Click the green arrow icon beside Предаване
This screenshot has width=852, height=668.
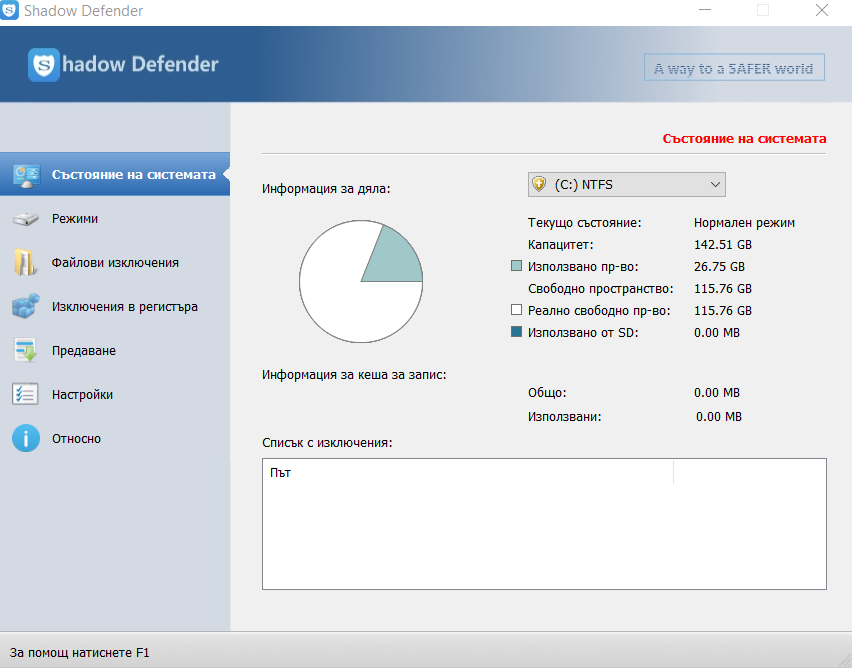click(25, 351)
